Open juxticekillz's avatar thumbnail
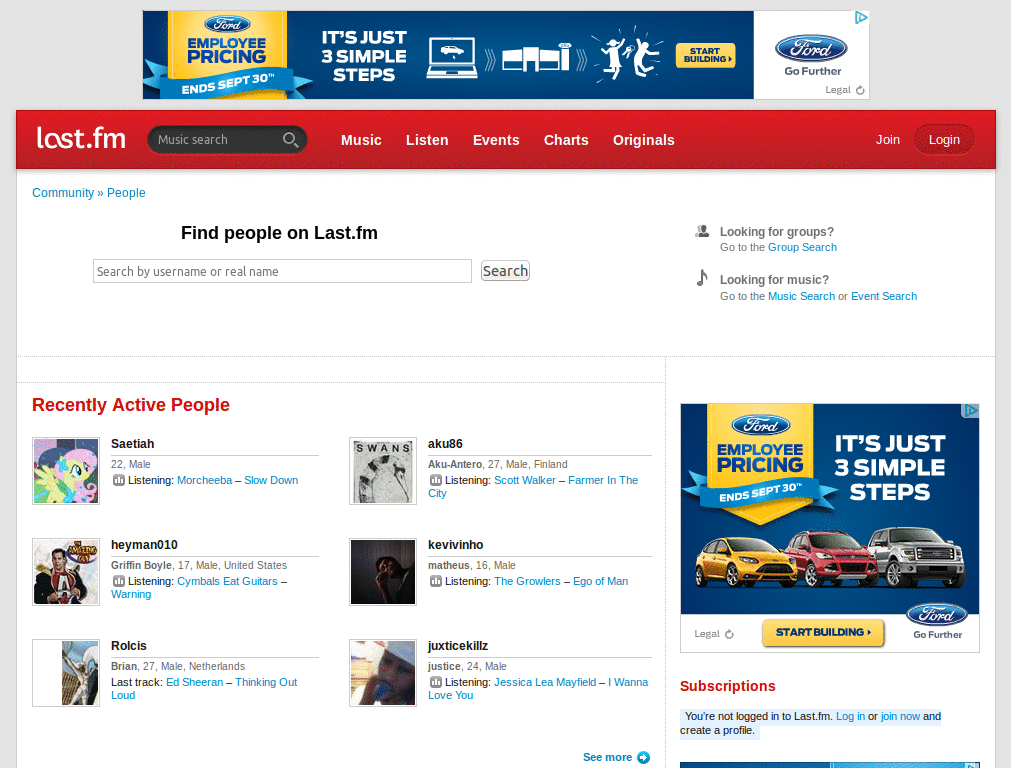The height and width of the screenshot is (768, 1024). (383, 673)
